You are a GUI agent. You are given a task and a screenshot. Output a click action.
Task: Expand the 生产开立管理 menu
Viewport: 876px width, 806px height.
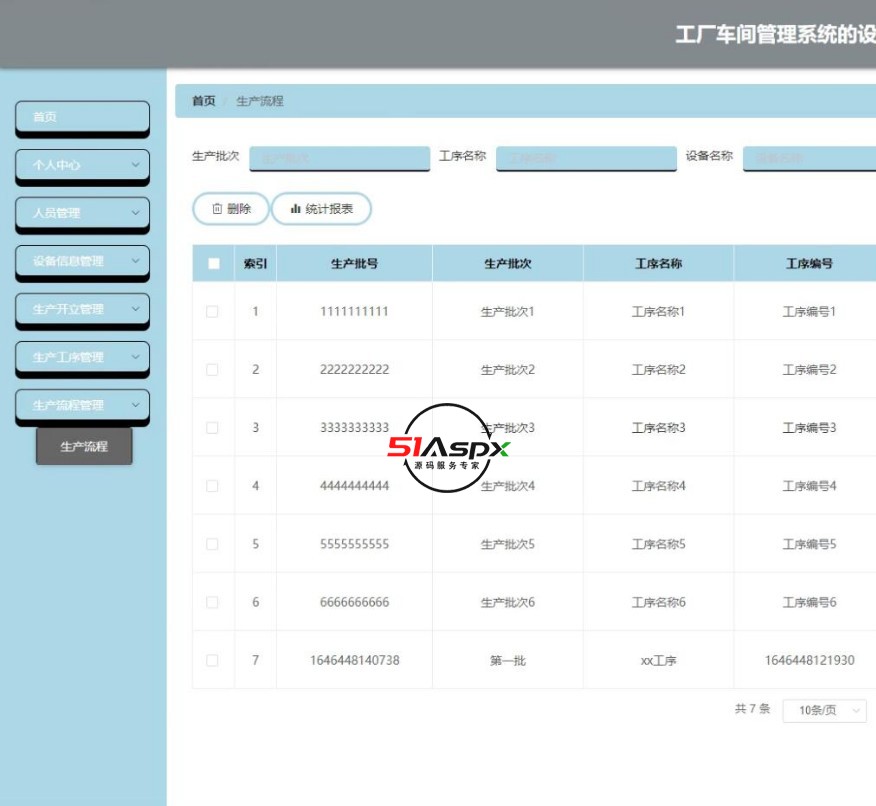tap(81, 311)
